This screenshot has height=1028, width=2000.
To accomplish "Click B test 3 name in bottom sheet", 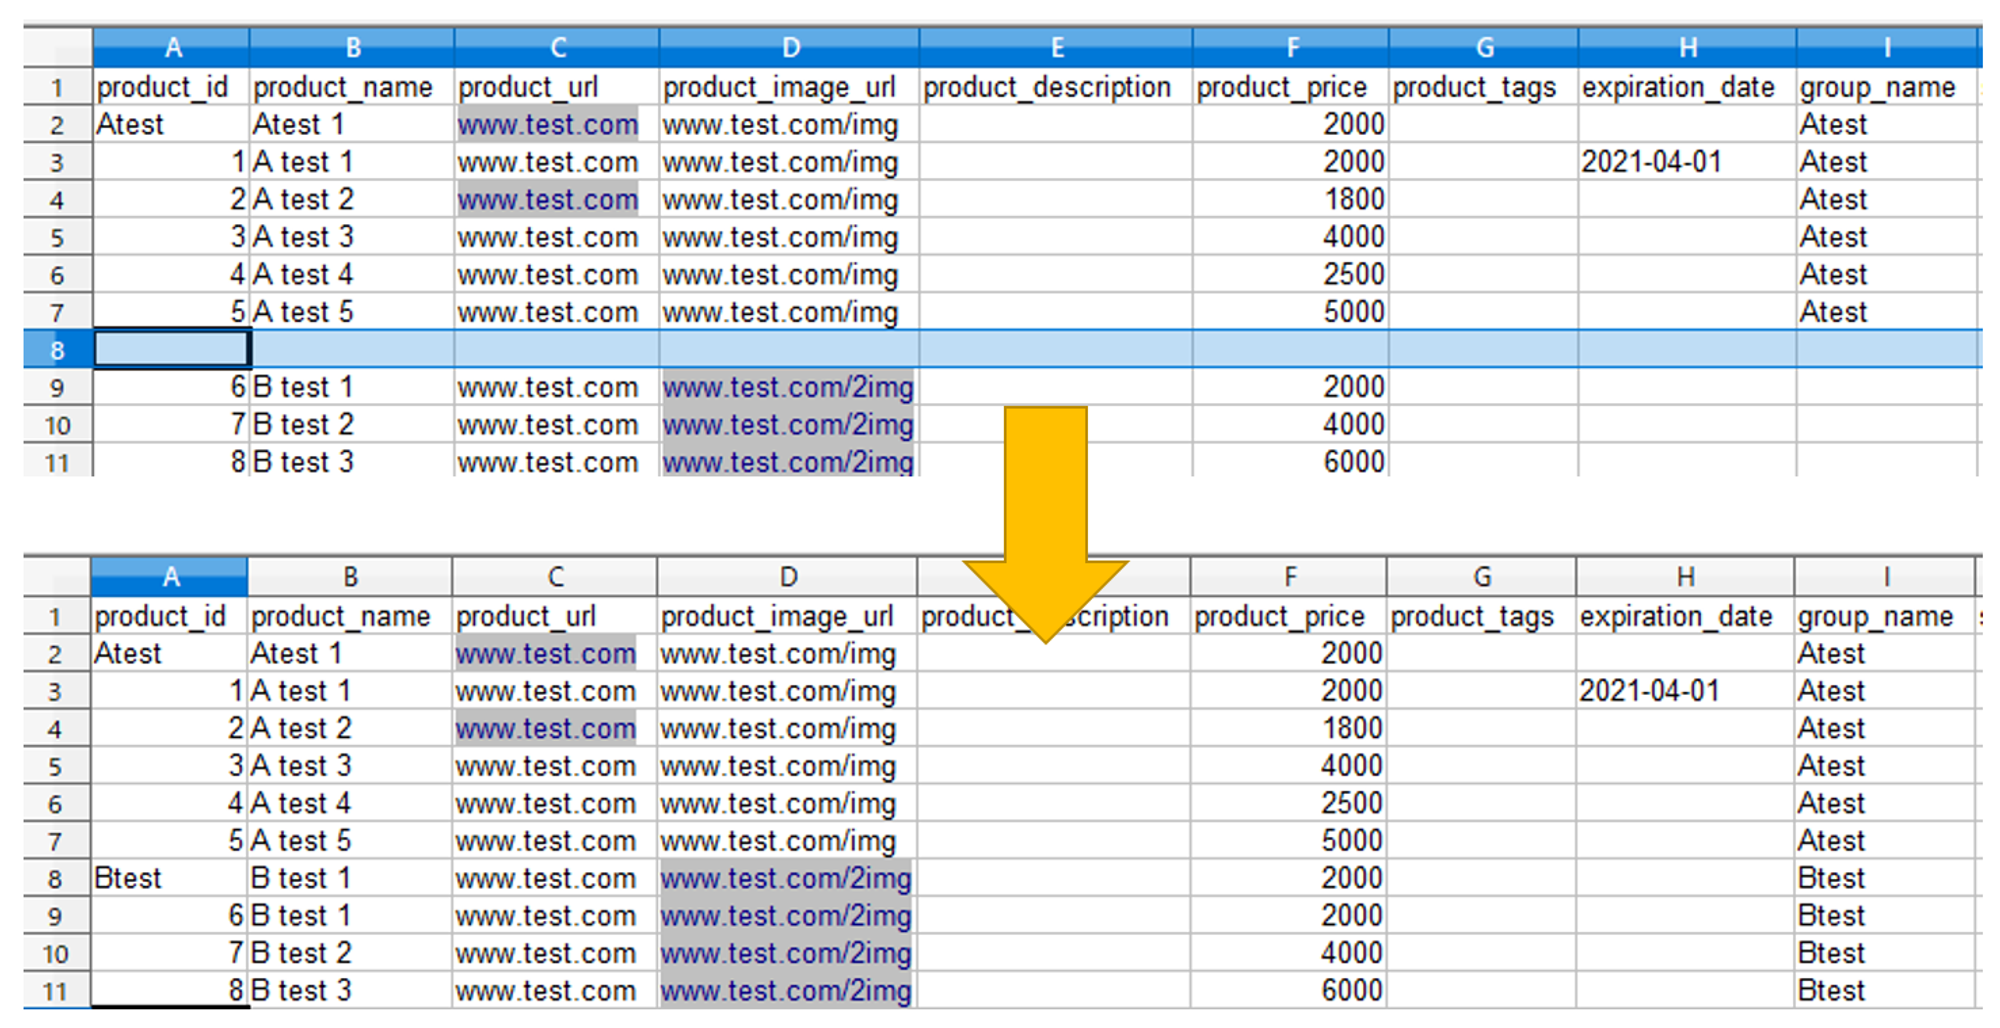I will tap(301, 990).
